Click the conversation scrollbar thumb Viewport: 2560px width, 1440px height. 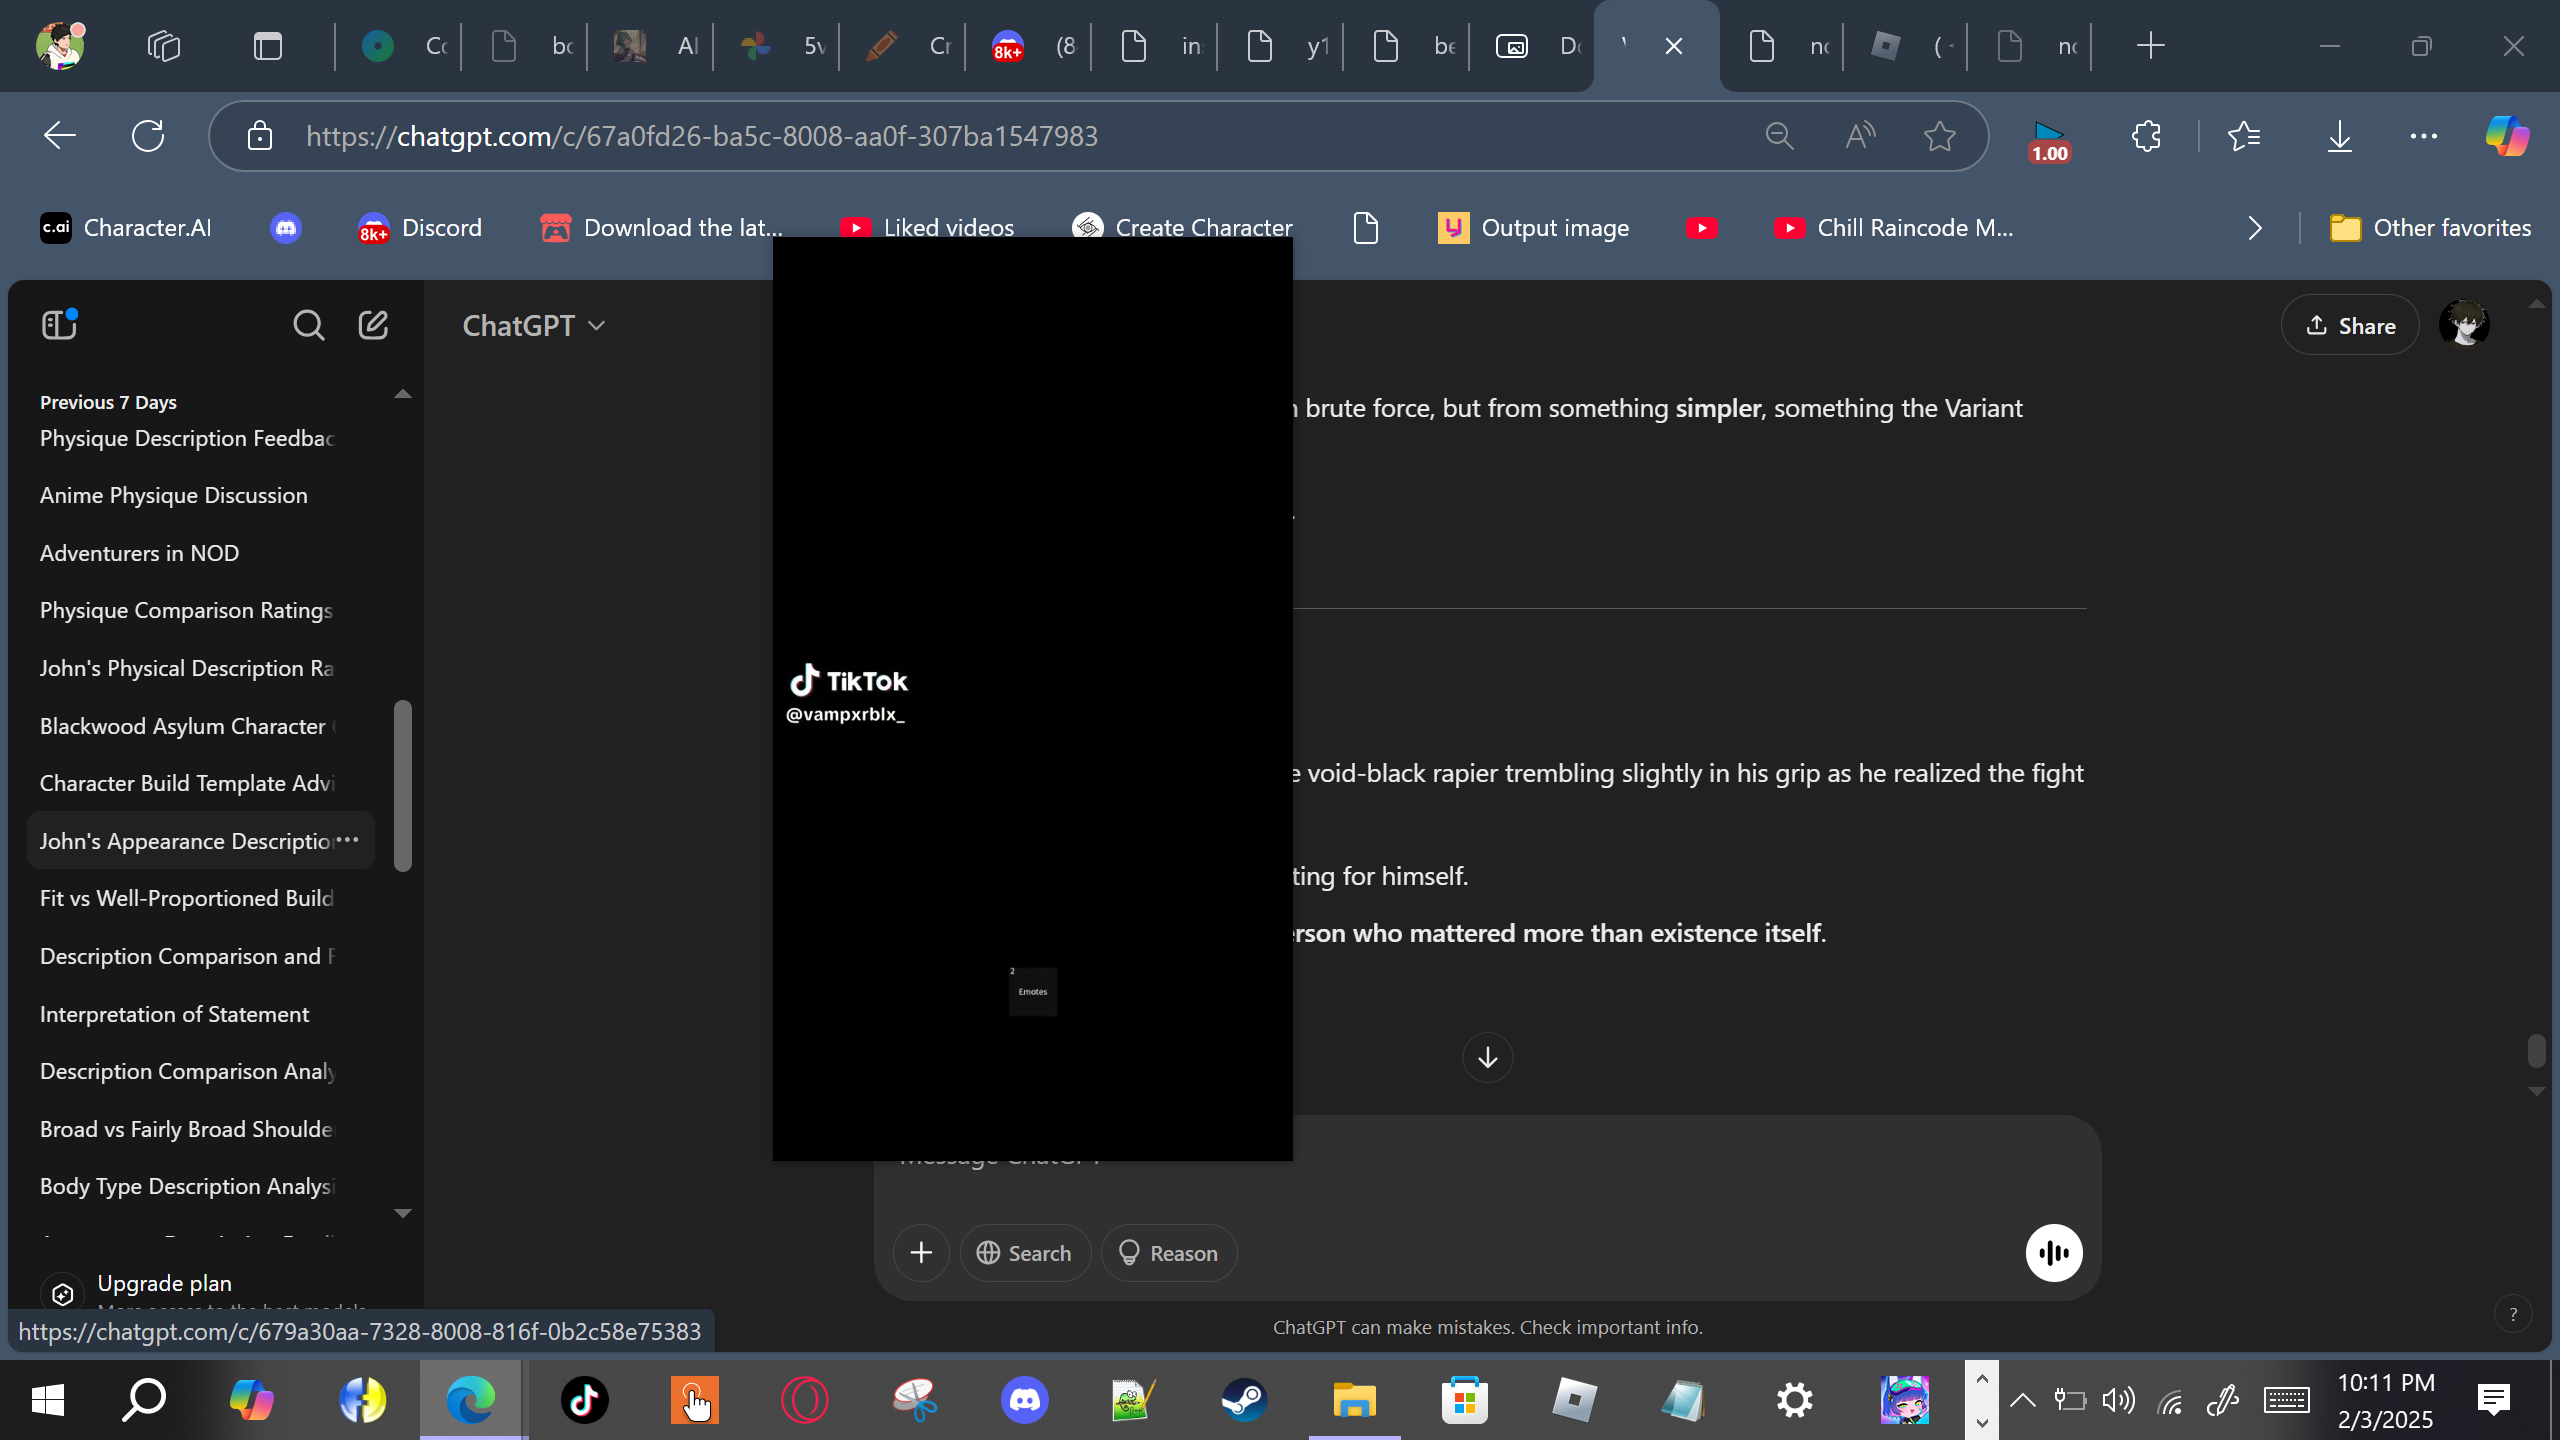[x=2536, y=1051]
